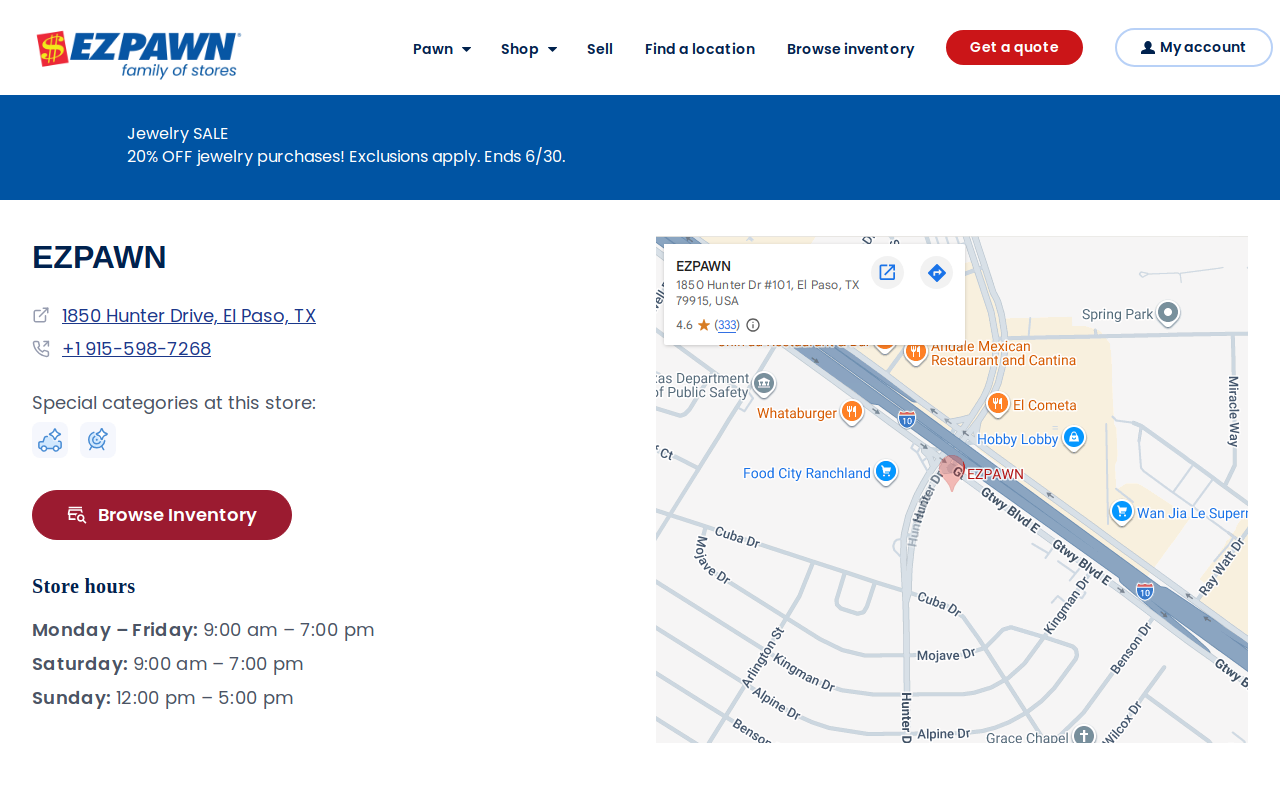This screenshot has width=1280, height=800.
Task: Click the Sunday 12:00 pm – 5:00 pm row
Action: click(163, 698)
